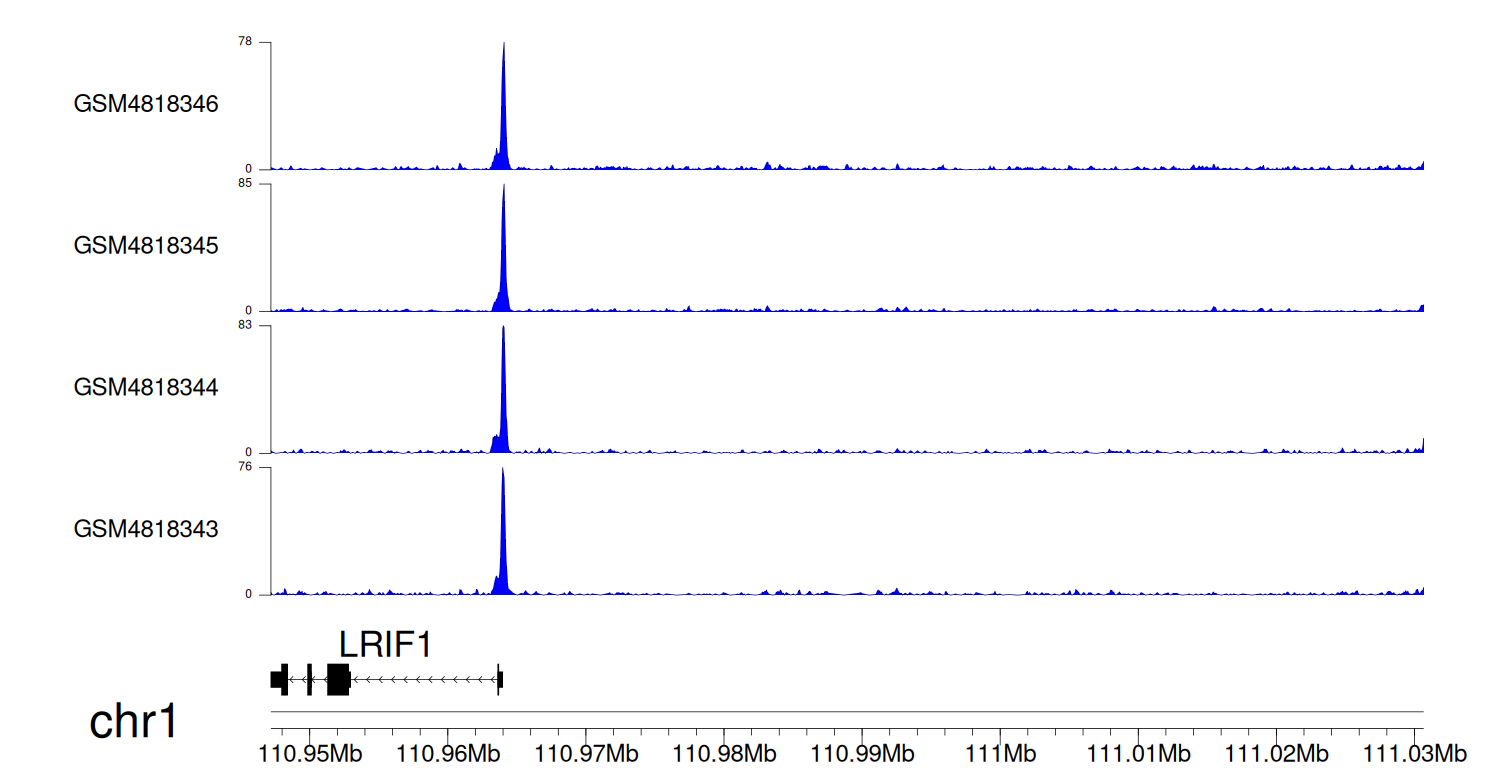Screen dimensions: 1500x780
Task: Select the GSM4818343 track label
Action: [x=146, y=528]
